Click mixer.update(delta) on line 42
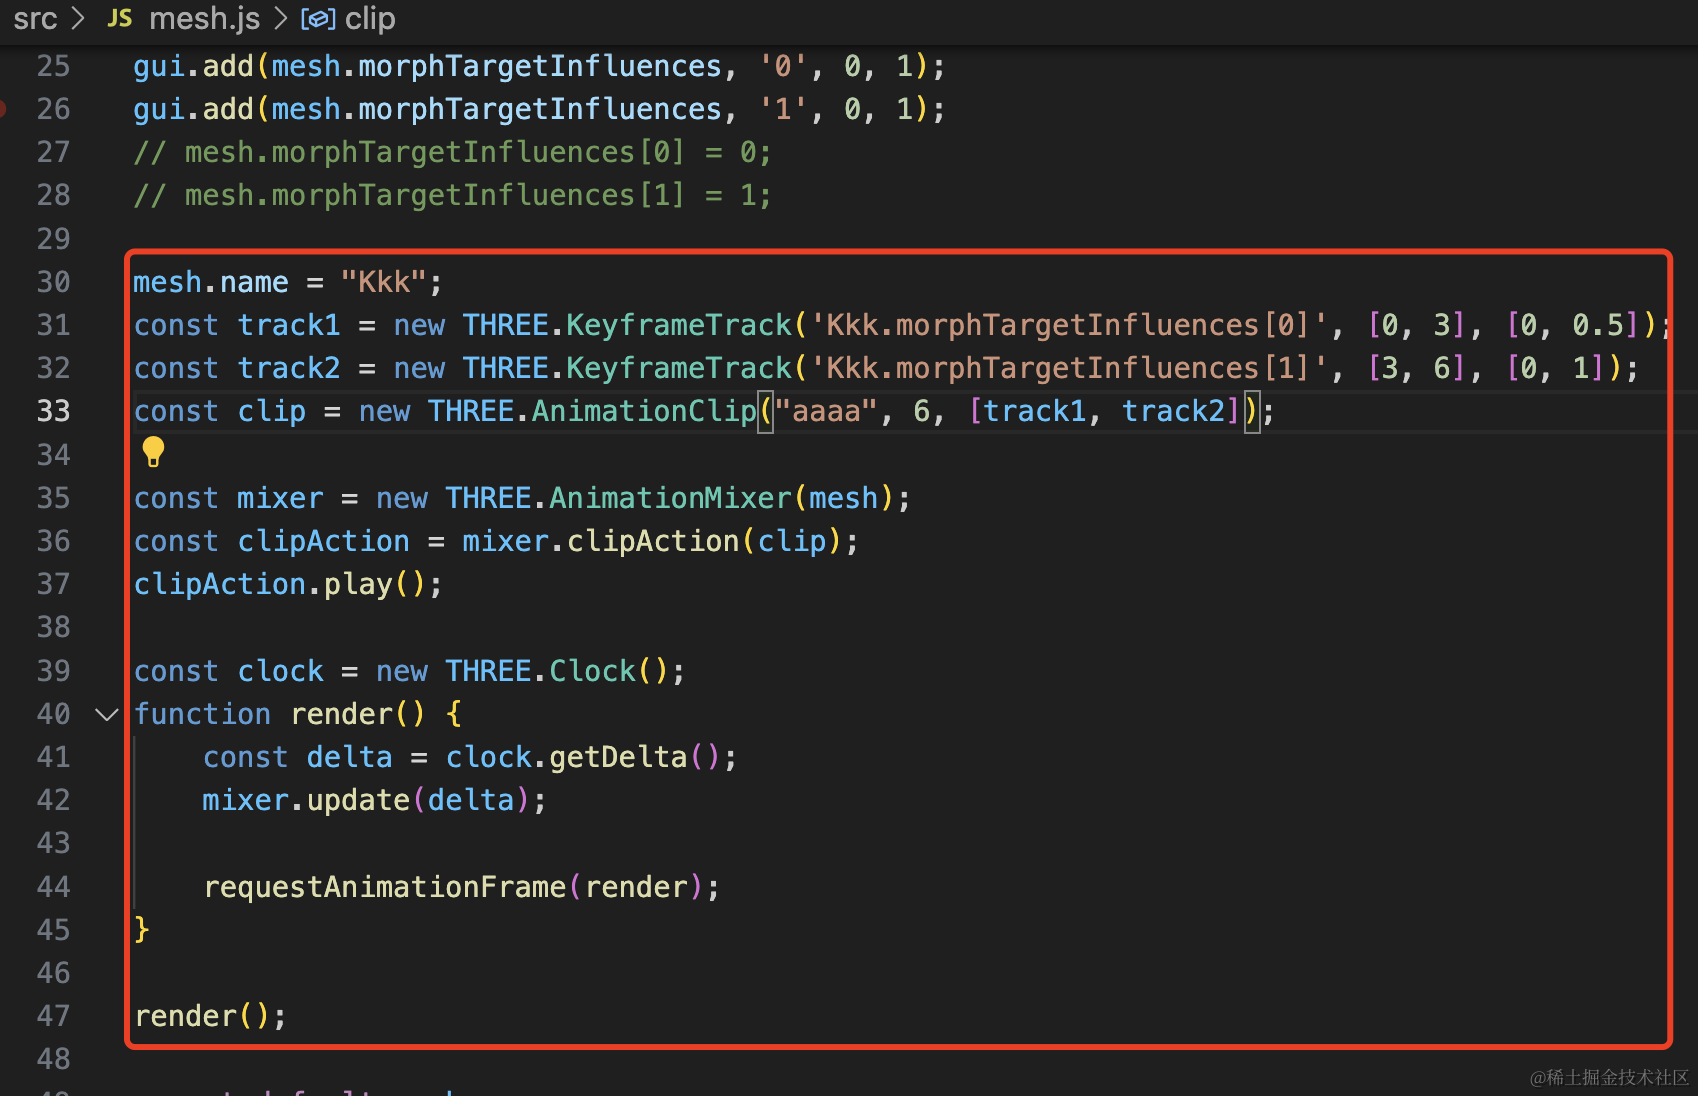Viewport: 1698px width, 1096px height. 366,800
